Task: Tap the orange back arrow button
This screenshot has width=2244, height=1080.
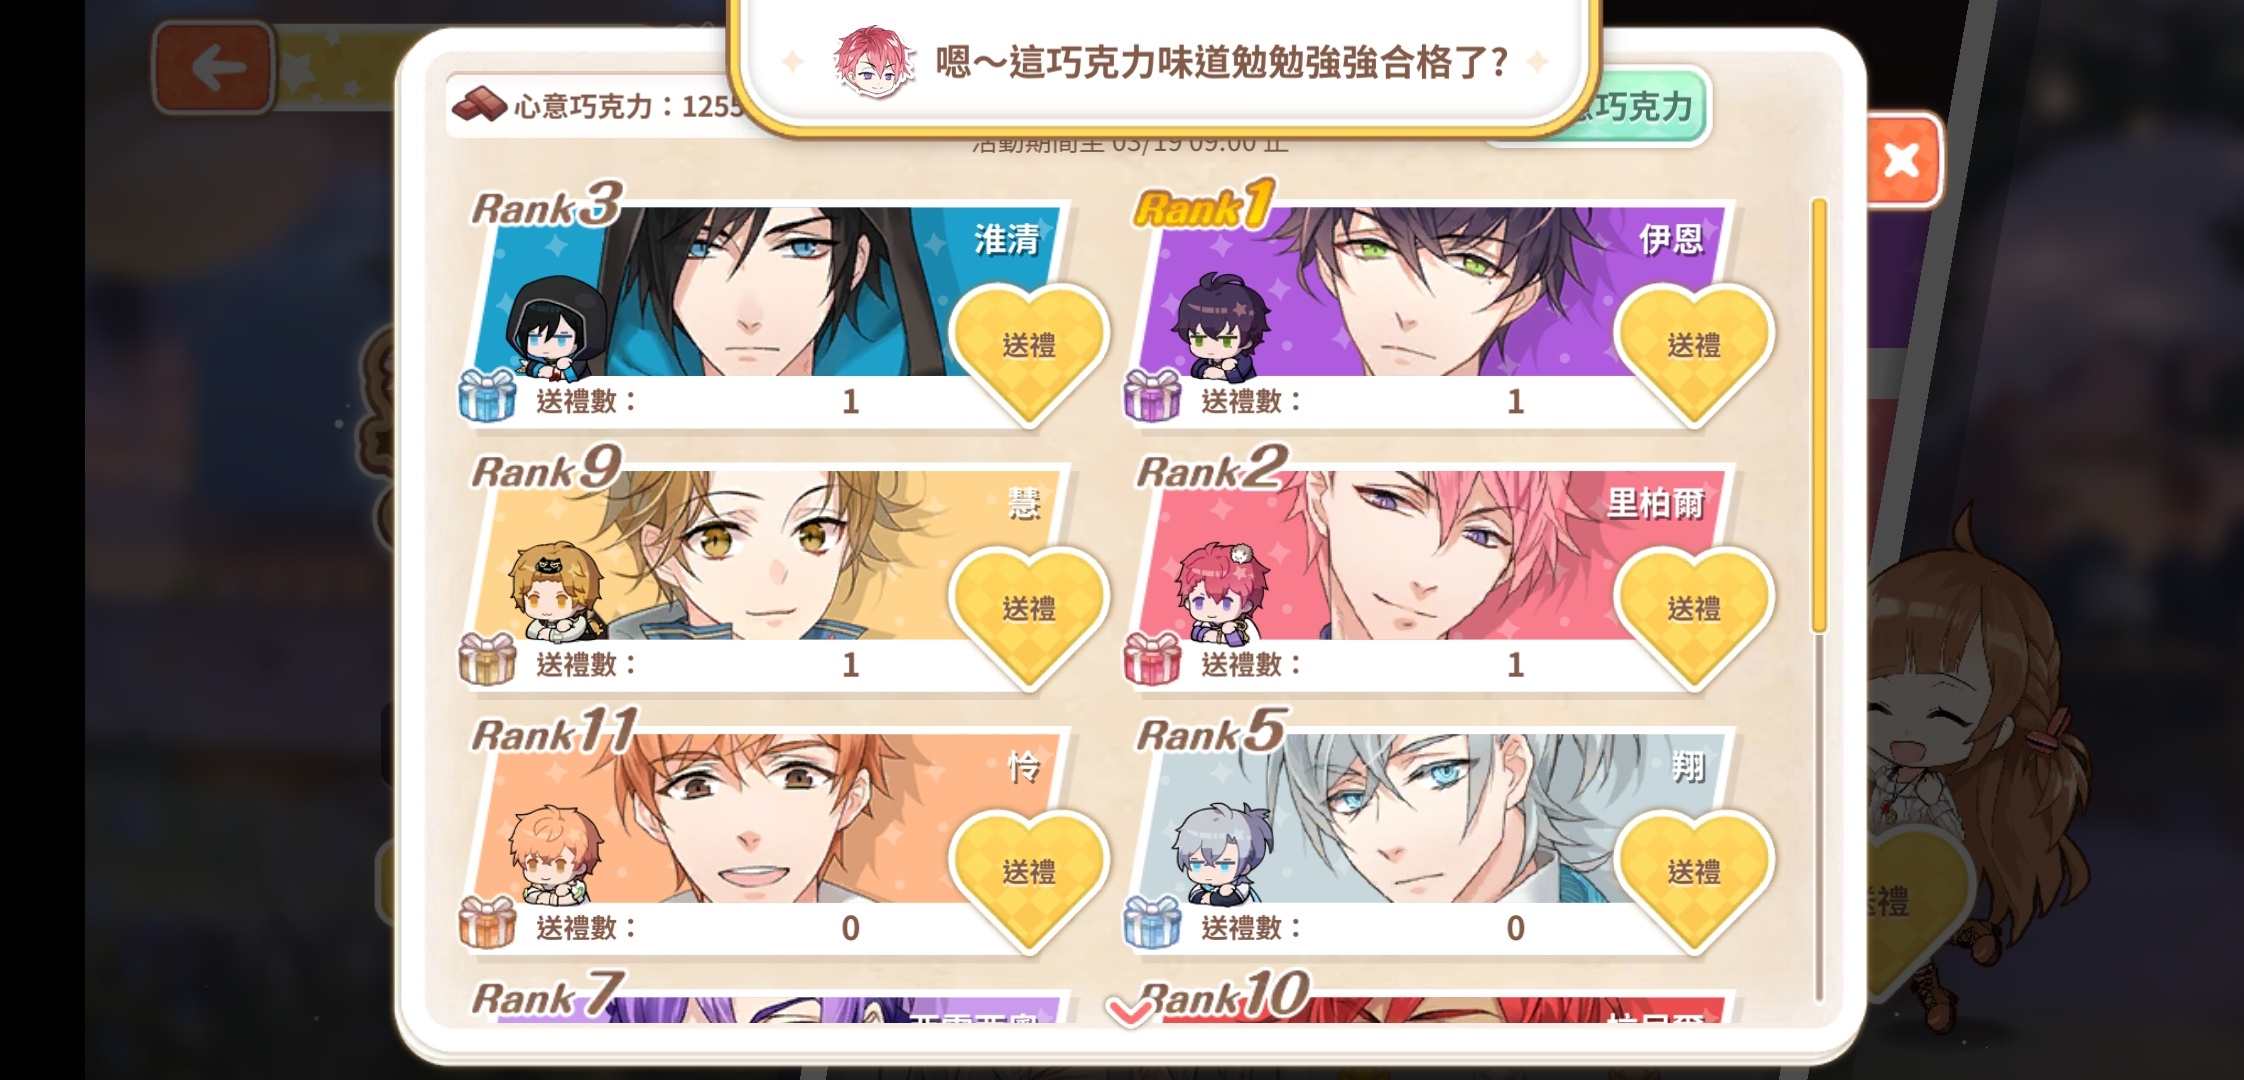Action: (214, 68)
